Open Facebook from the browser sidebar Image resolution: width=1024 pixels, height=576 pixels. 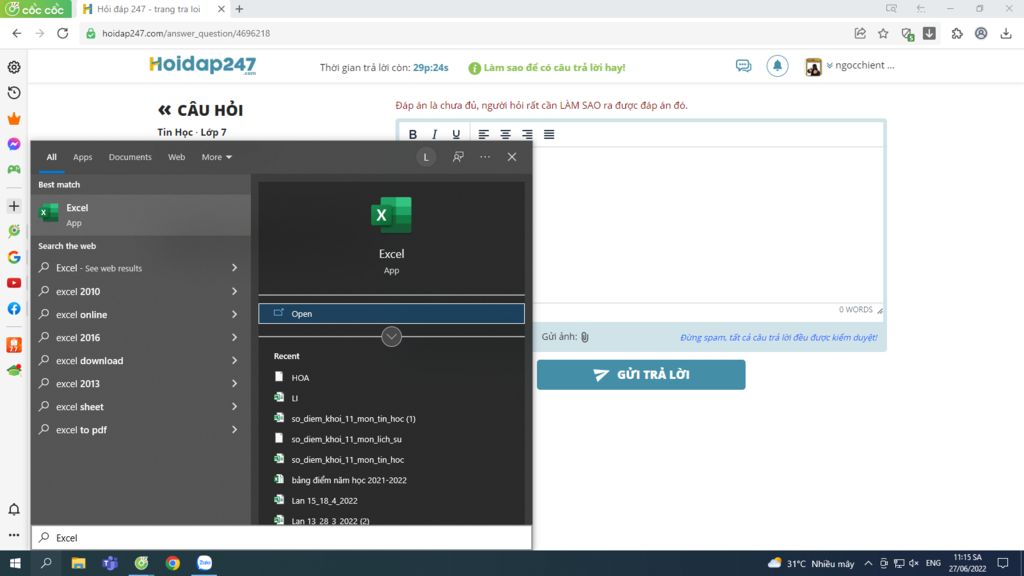[x=14, y=308]
